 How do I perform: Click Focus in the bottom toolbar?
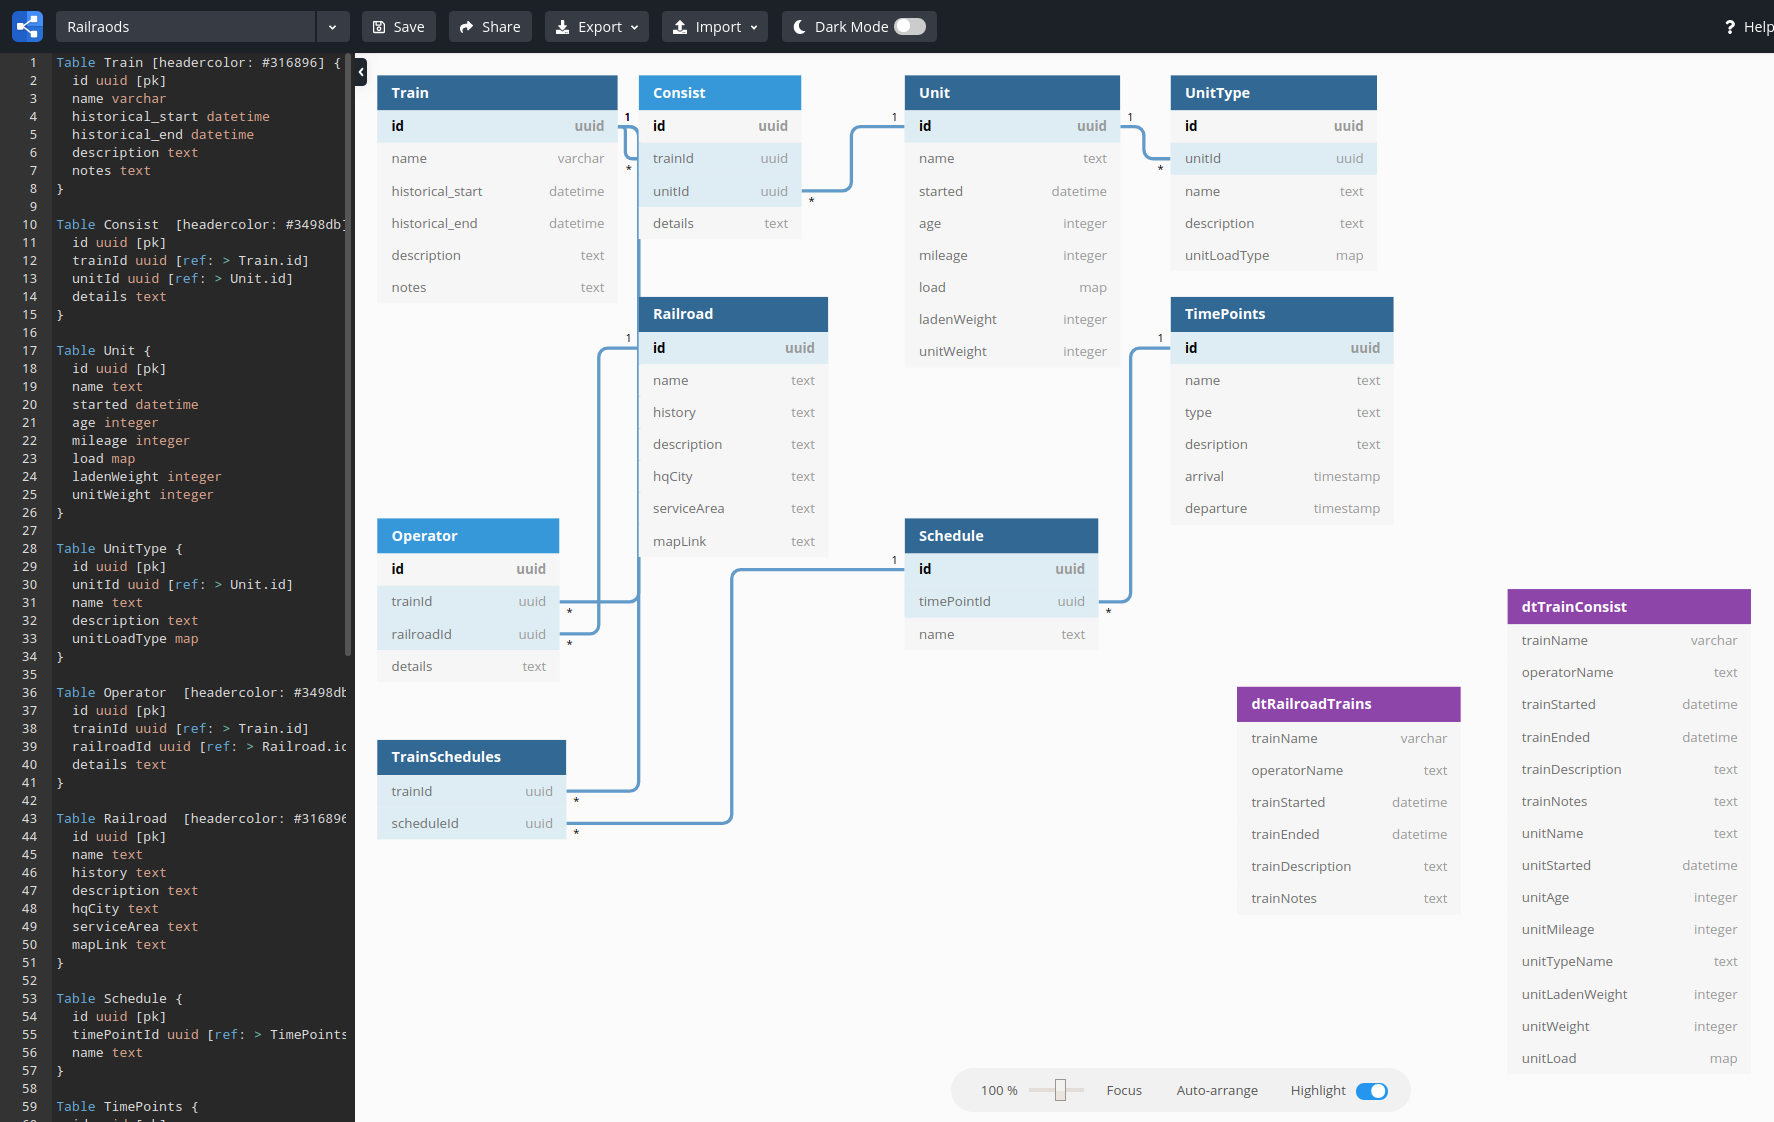pyautogui.click(x=1124, y=1091)
